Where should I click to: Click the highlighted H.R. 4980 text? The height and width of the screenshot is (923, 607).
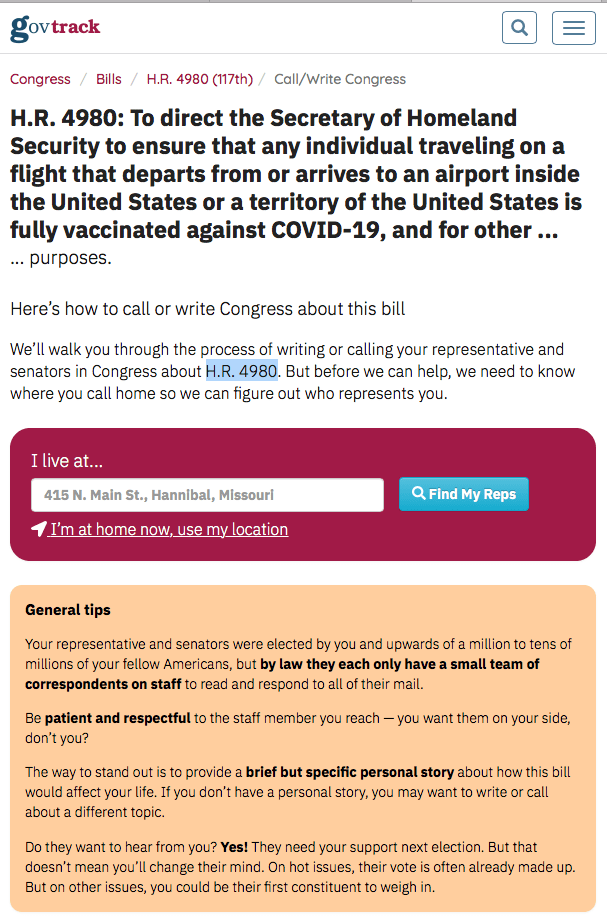[x=241, y=372]
